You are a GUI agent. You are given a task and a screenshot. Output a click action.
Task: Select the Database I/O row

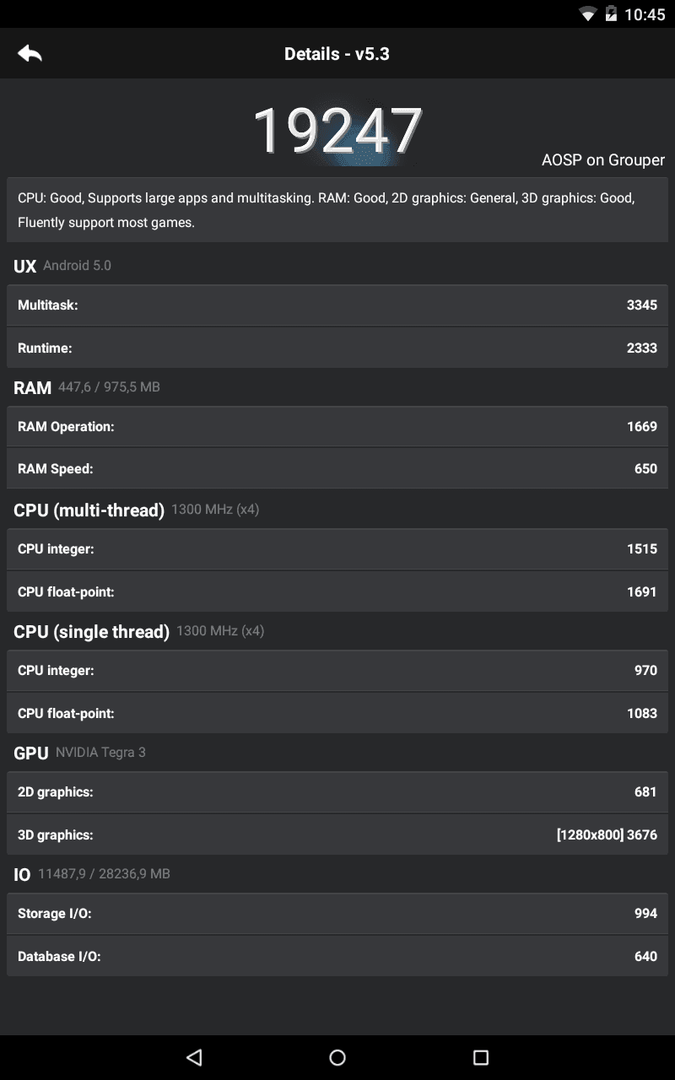(x=338, y=956)
